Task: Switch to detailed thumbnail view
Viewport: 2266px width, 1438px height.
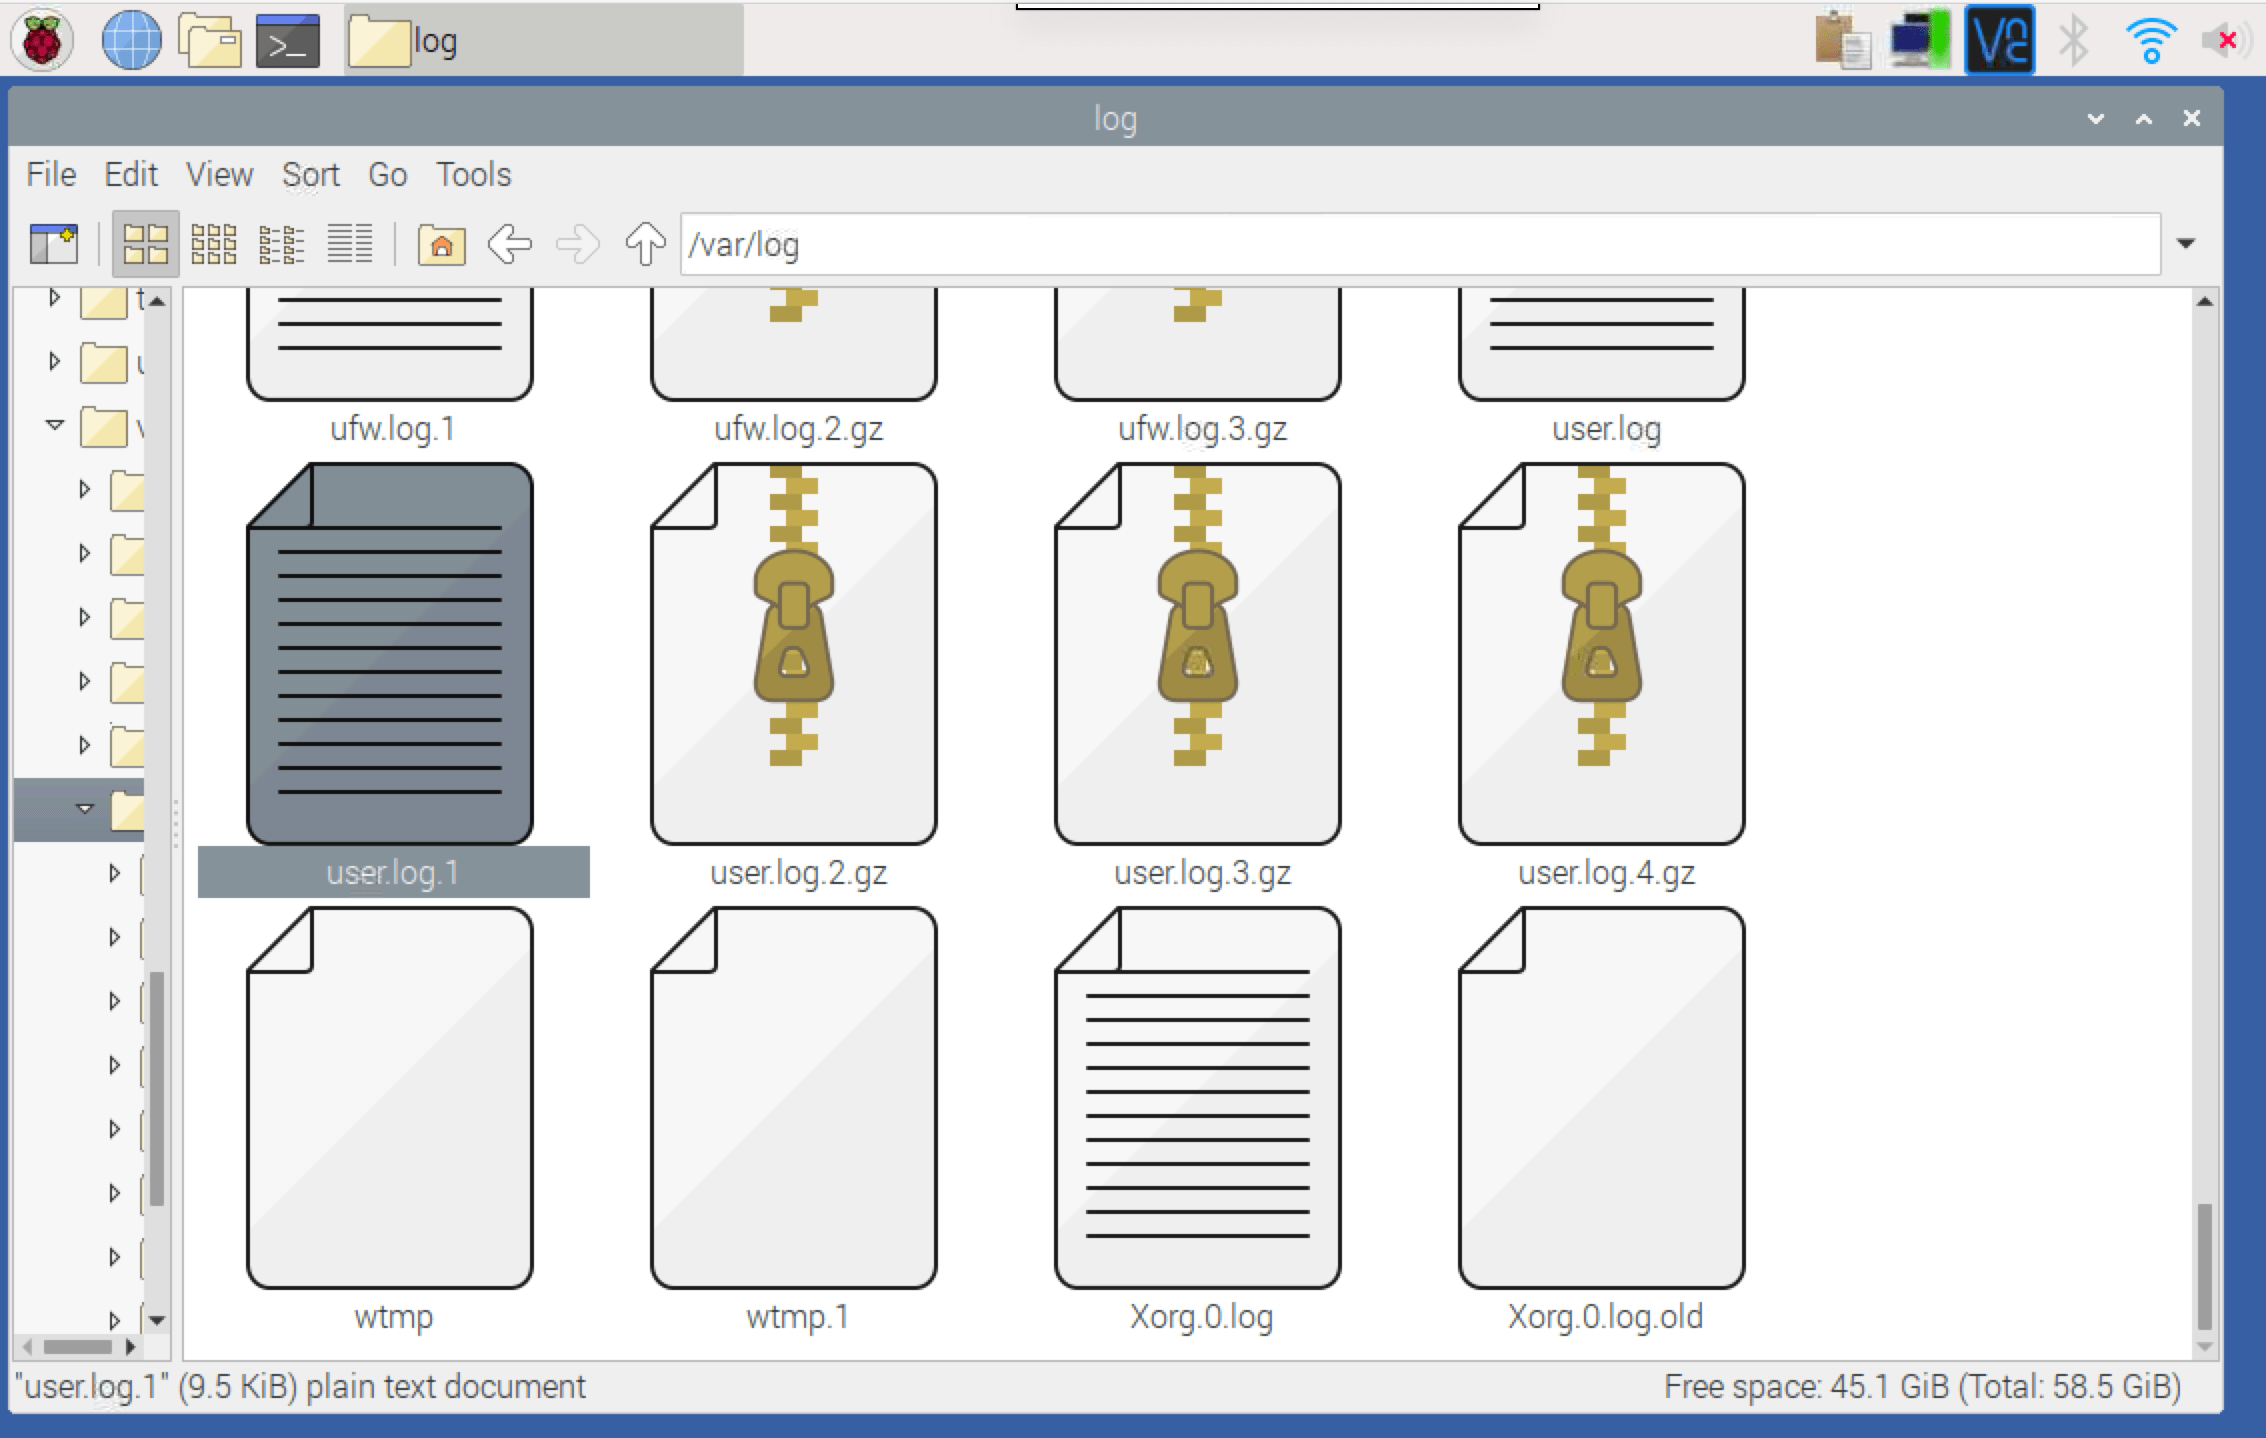Action: (x=281, y=243)
